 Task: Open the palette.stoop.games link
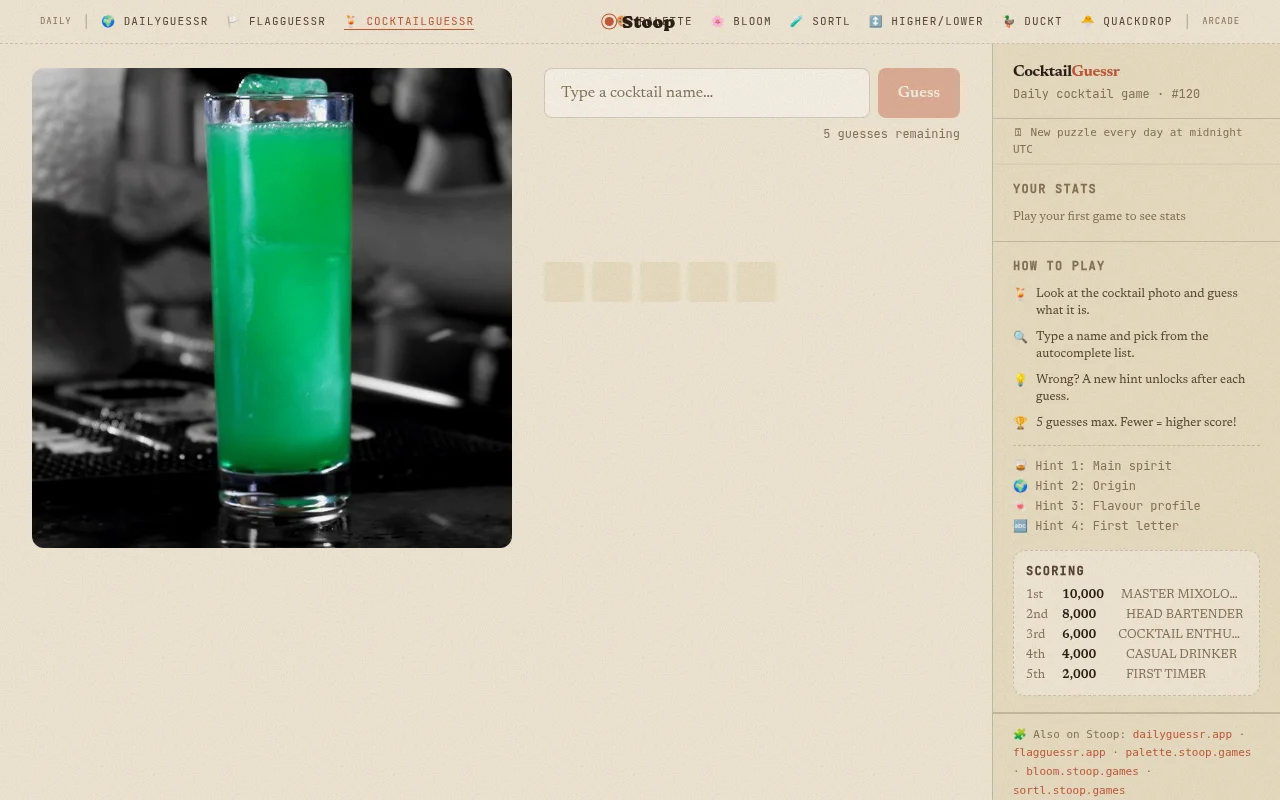click(1188, 752)
